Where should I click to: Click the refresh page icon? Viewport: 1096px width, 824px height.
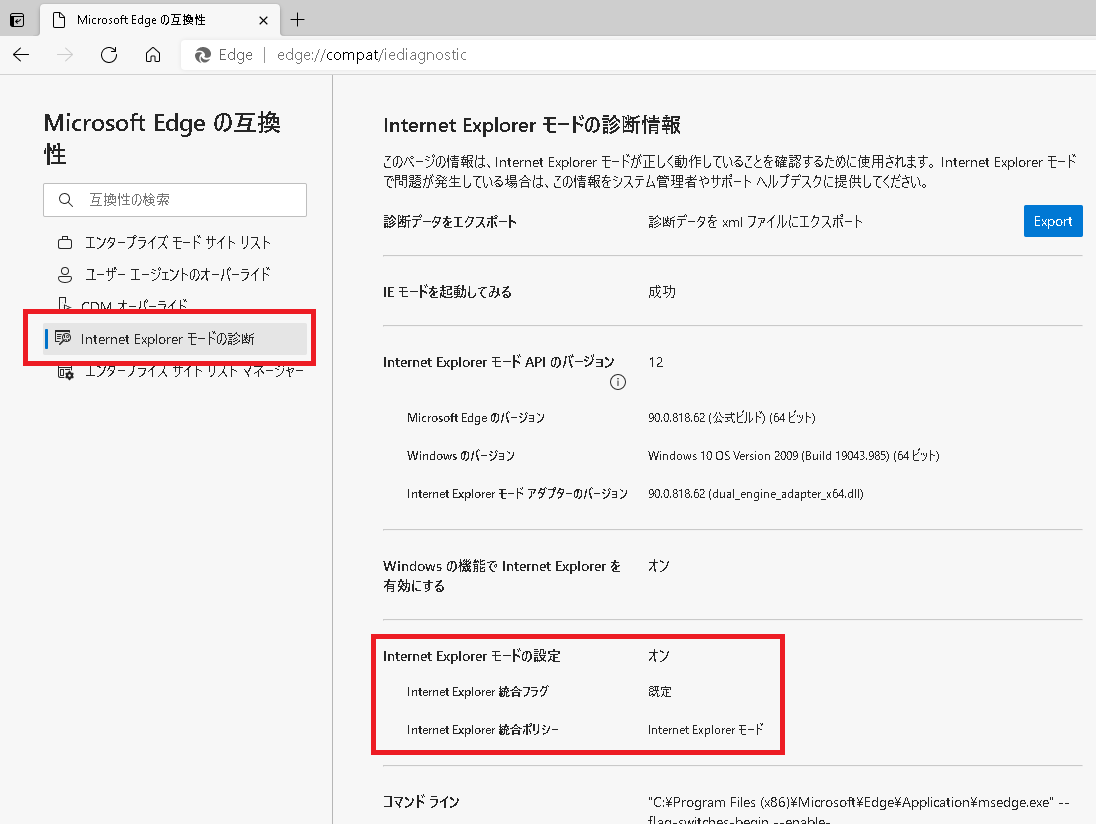point(109,55)
